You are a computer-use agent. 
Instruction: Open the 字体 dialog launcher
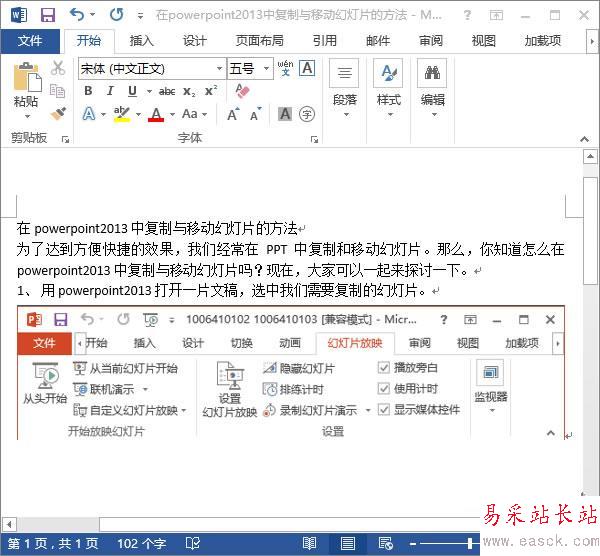[x=315, y=140]
